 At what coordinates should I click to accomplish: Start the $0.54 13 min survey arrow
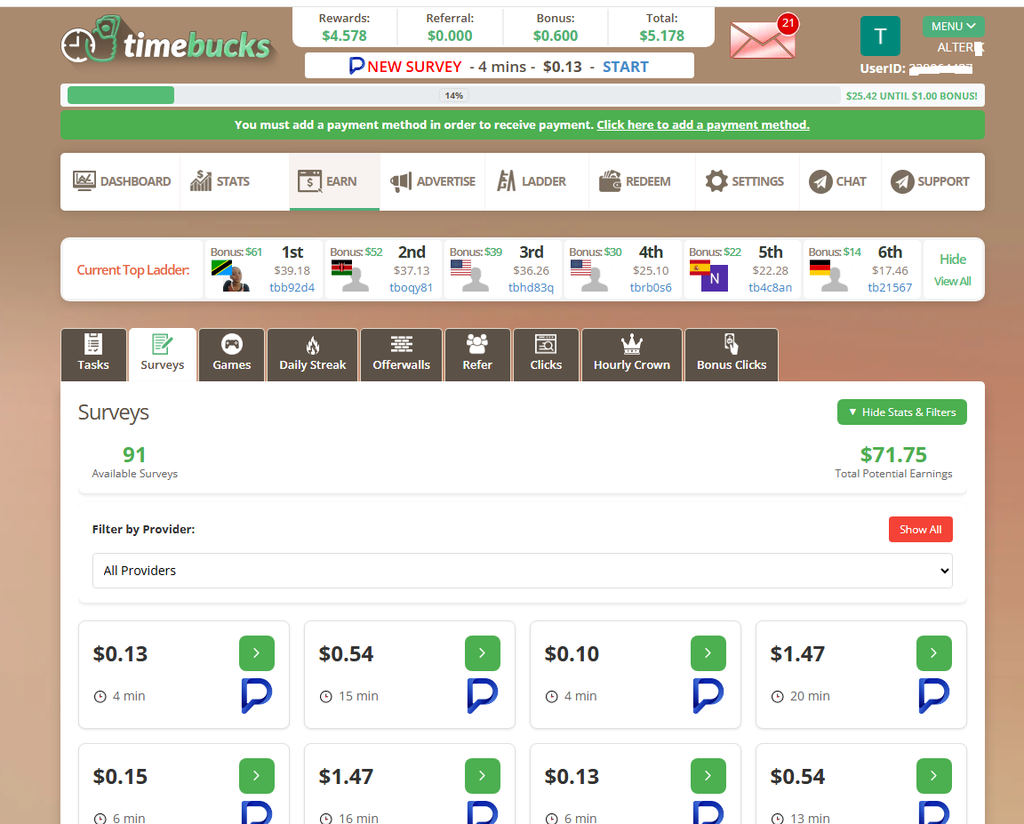point(934,776)
